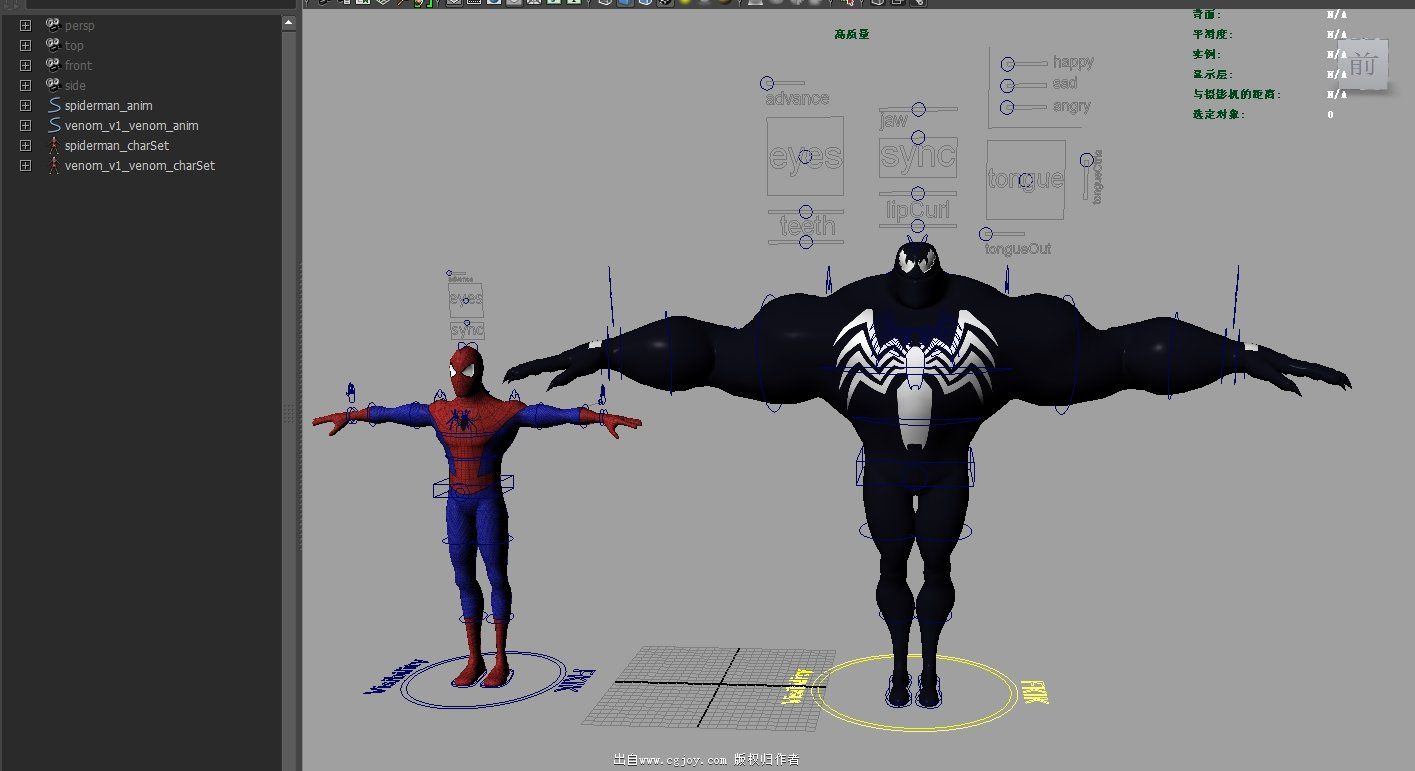Click the happy expression slider handle
The image size is (1415, 771).
pos(1008,65)
